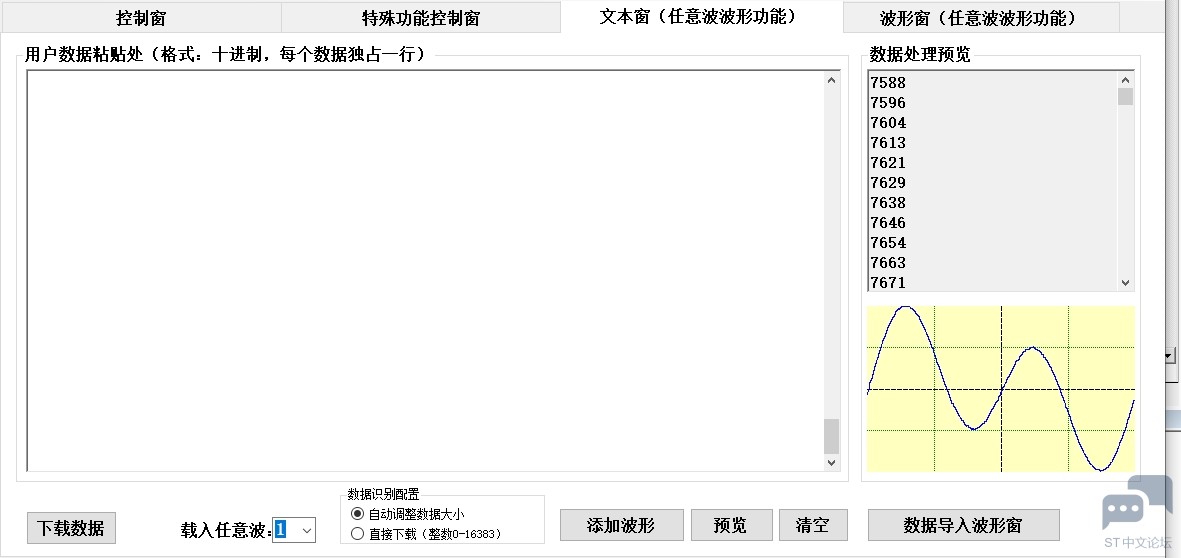
Task: Open the 载入任意波 number dropdown
Action: click(x=307, y=530)
